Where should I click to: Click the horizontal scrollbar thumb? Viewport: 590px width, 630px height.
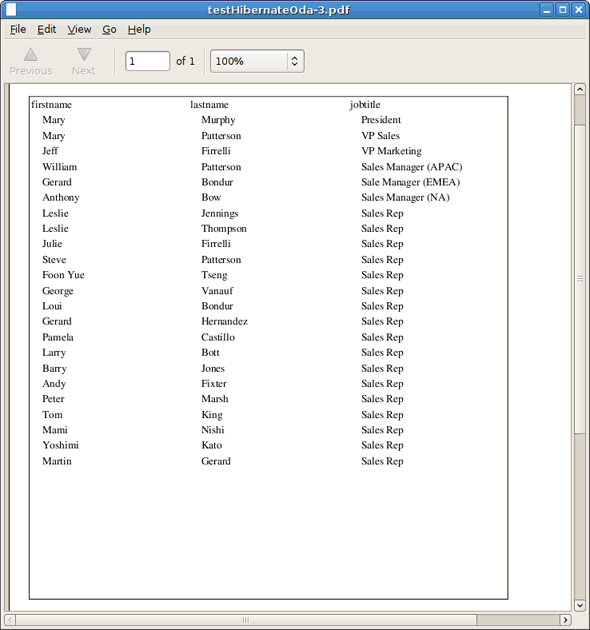(x=246, y=620)
